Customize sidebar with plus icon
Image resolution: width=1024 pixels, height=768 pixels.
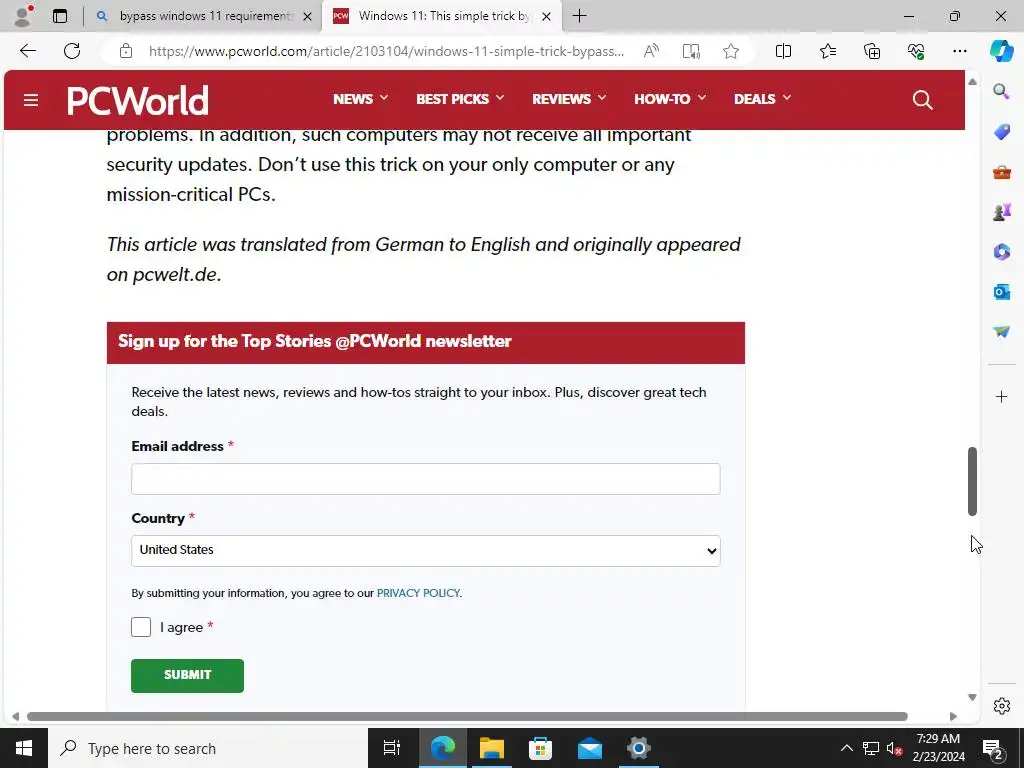1001,396
